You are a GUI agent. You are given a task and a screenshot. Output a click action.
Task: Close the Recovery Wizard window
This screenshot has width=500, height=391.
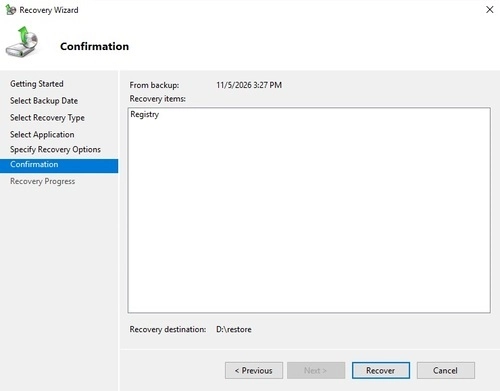tap(490, 10)
